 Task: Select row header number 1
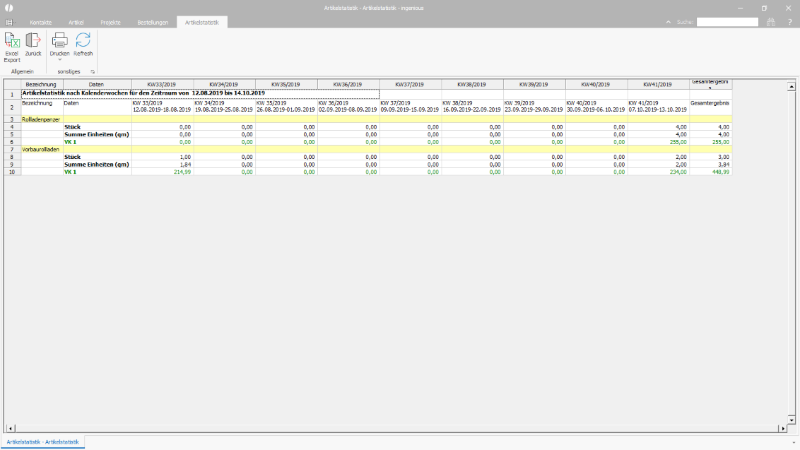point(12,94)
